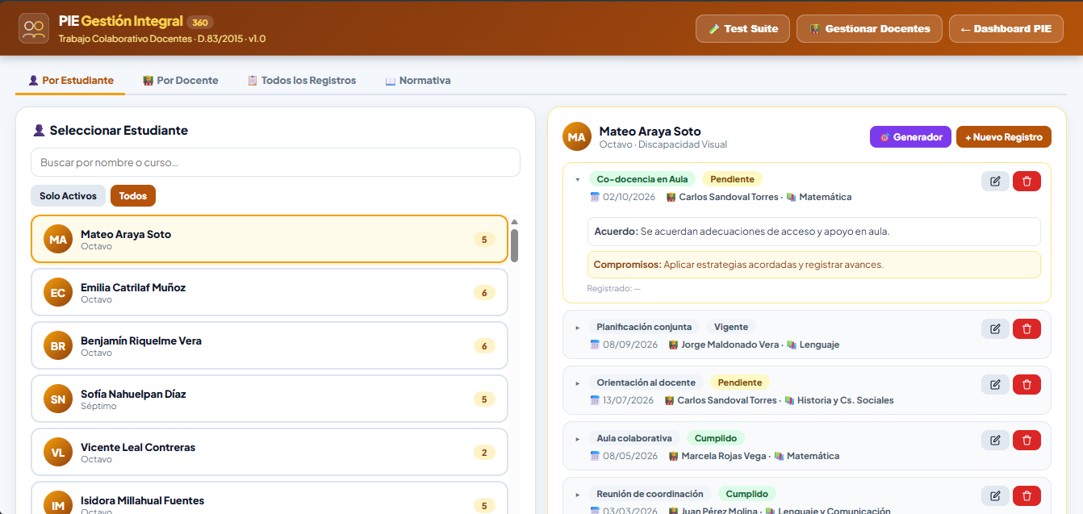Click the record count badge 6 for Emilia Catrilaf
Viewport: 1083px width, 514px height.
click(x=484, y=293)
